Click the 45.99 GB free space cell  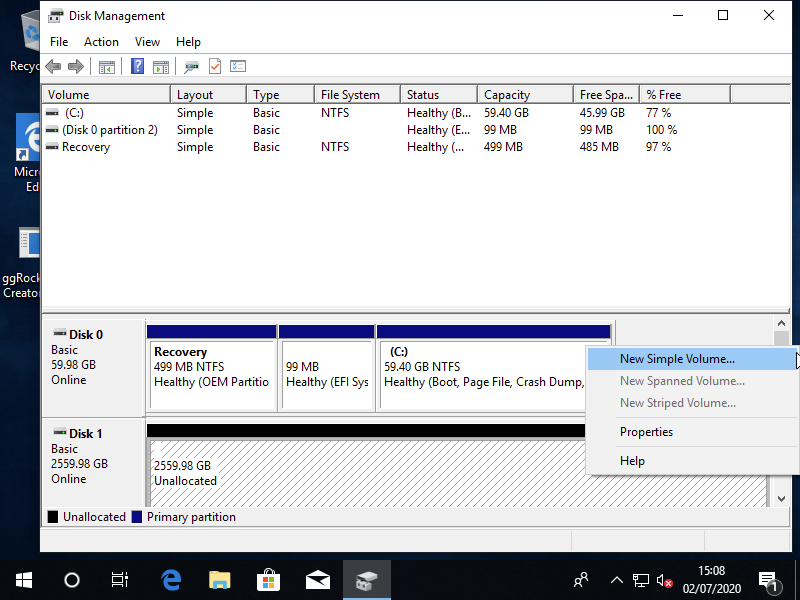(602, 113)
